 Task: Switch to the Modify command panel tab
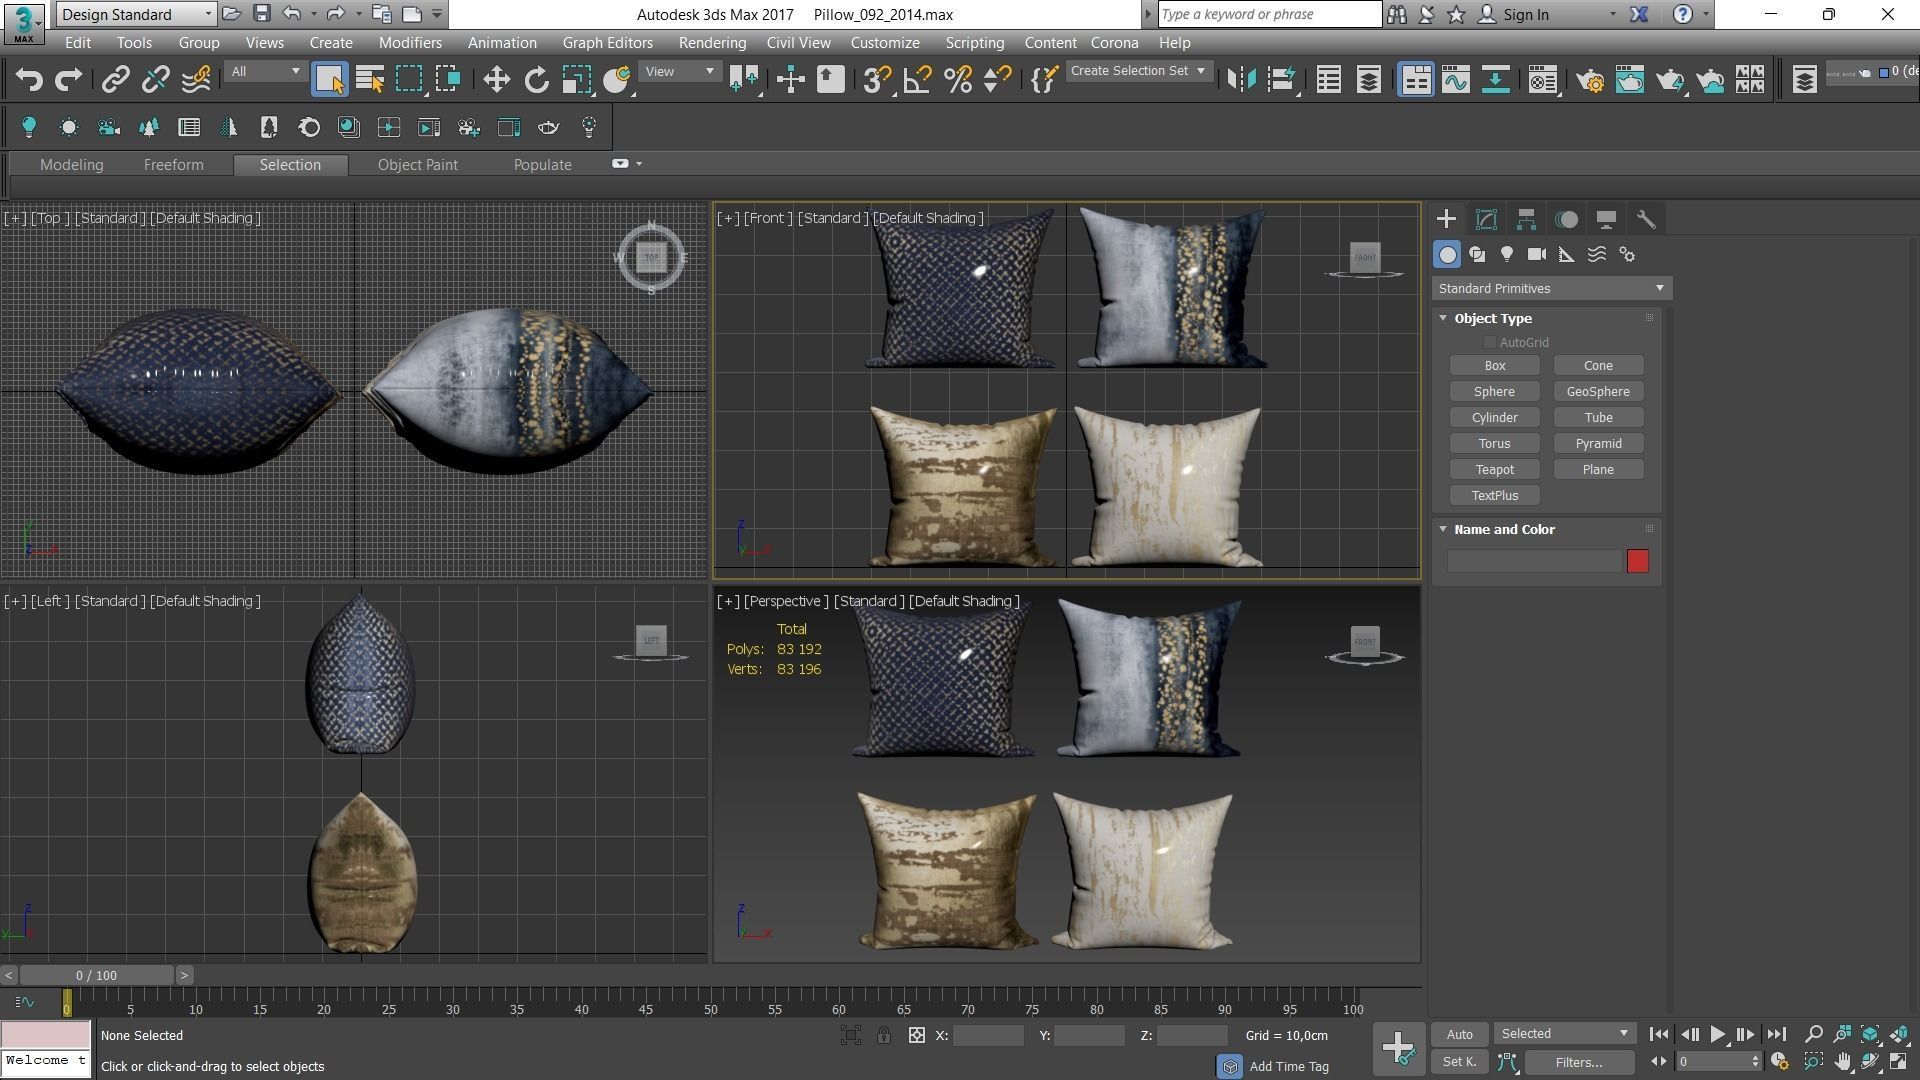pyautogui.click(x=1486, y=219)
